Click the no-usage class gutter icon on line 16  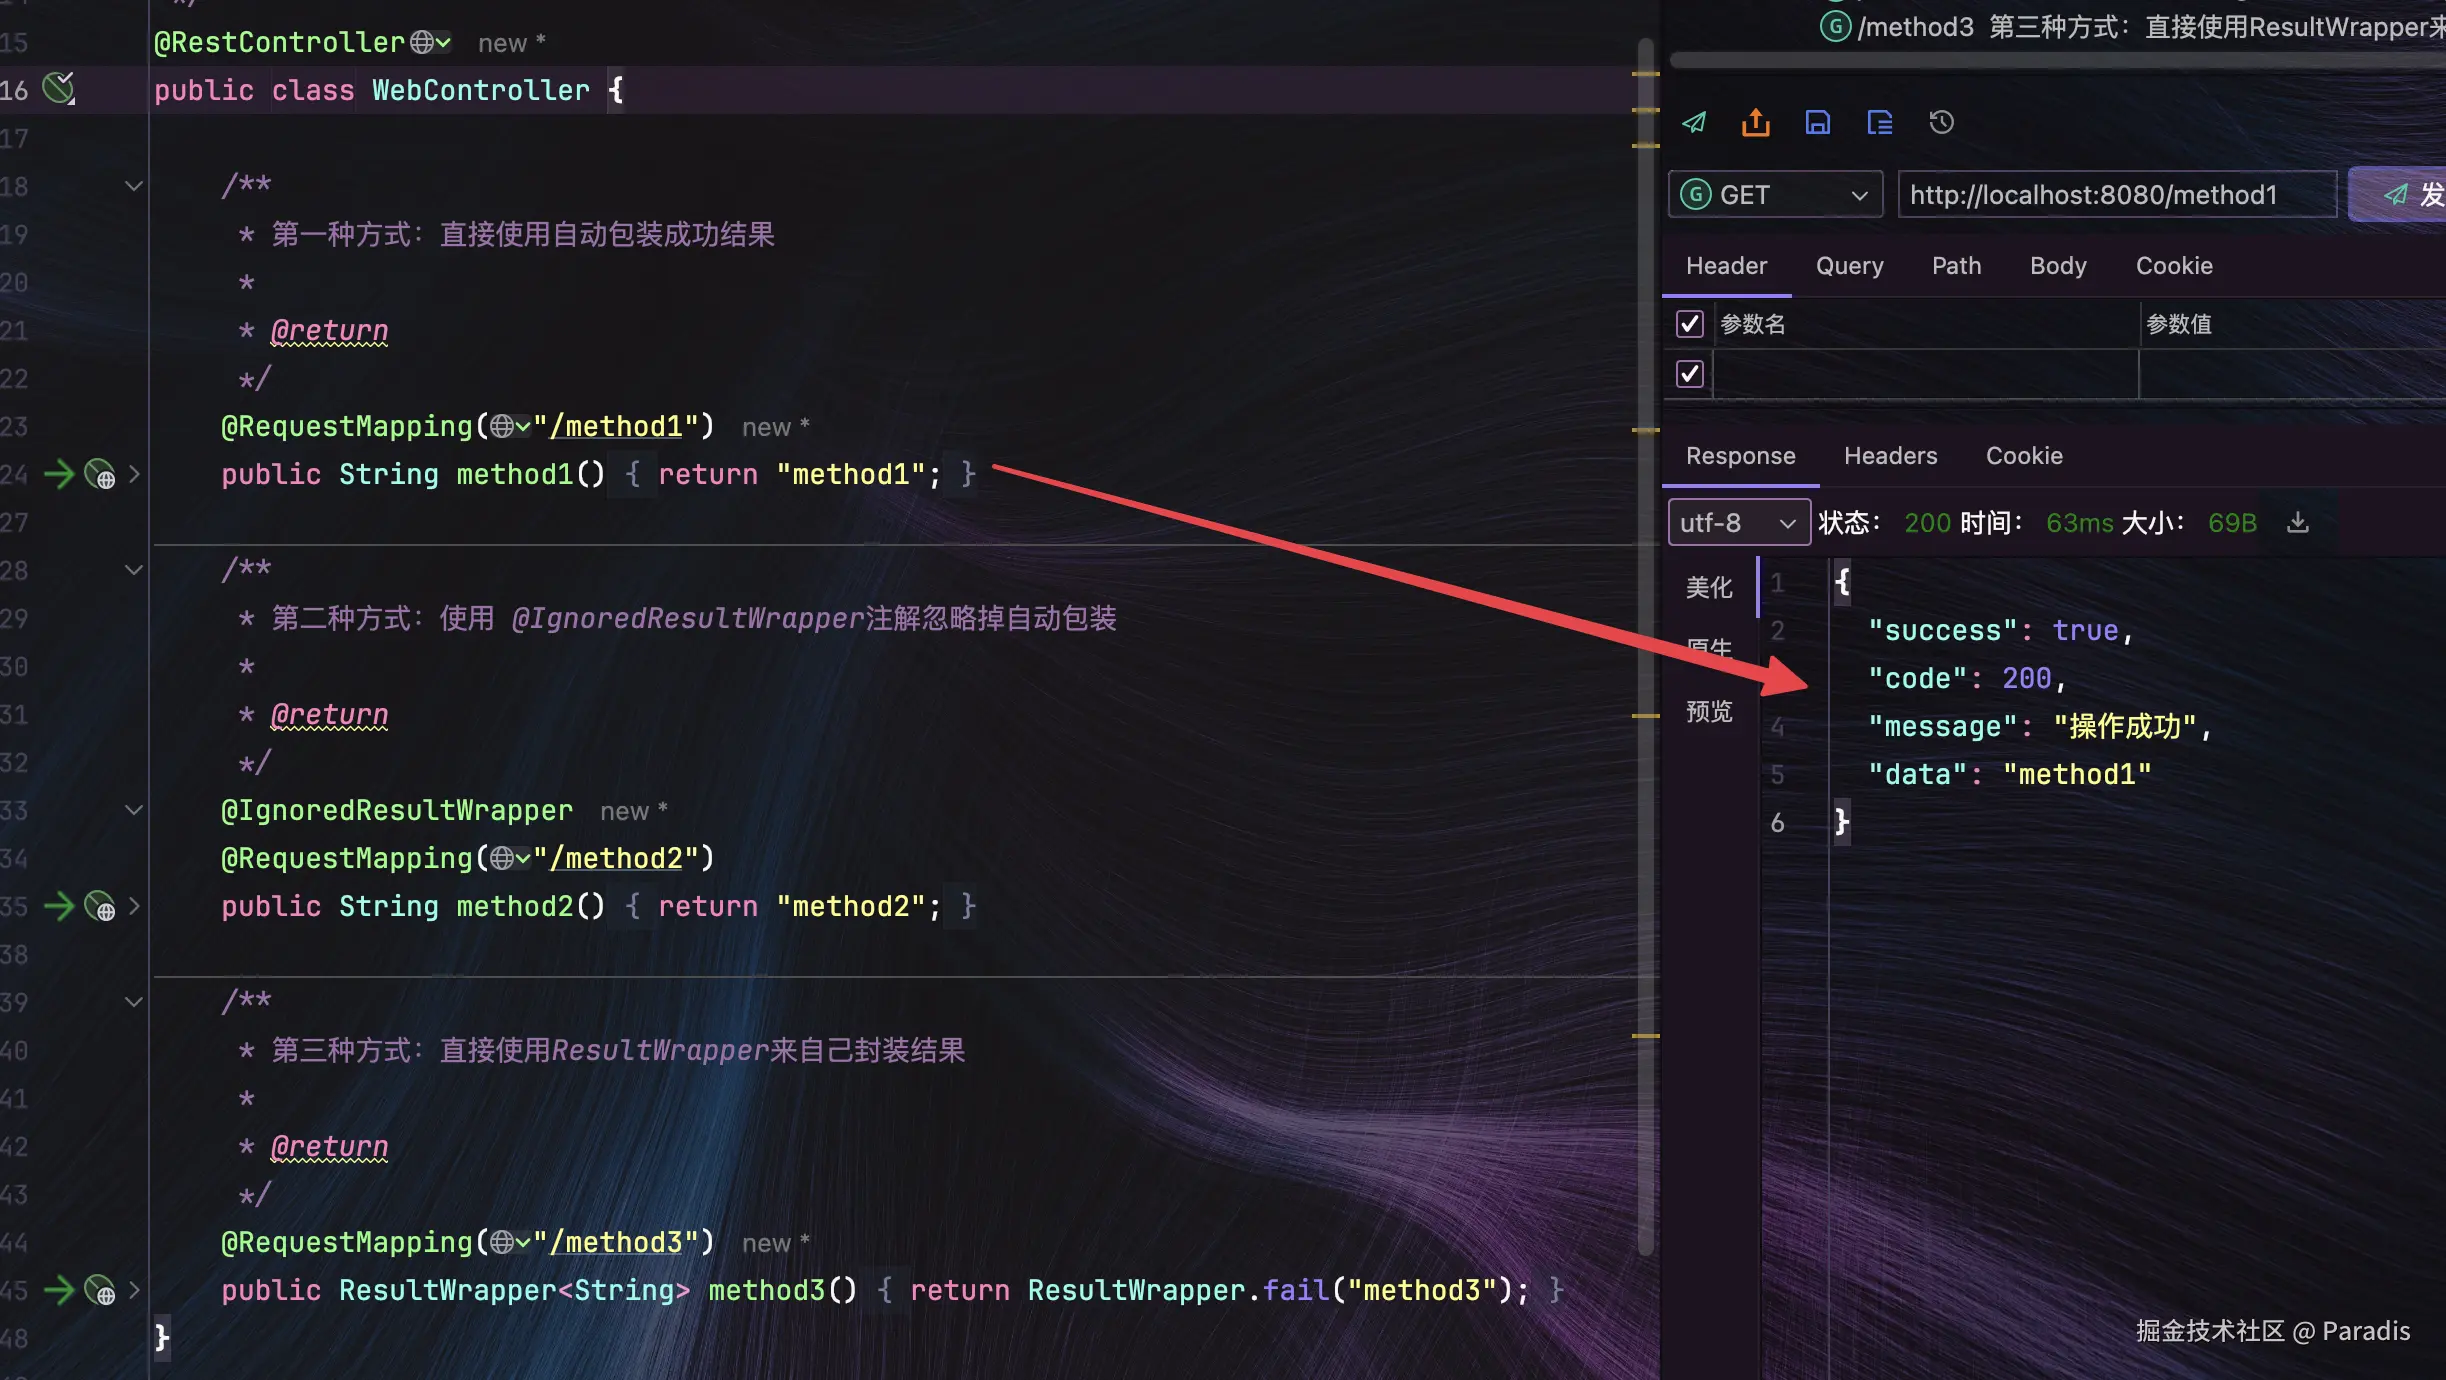(x=58, y=89)
